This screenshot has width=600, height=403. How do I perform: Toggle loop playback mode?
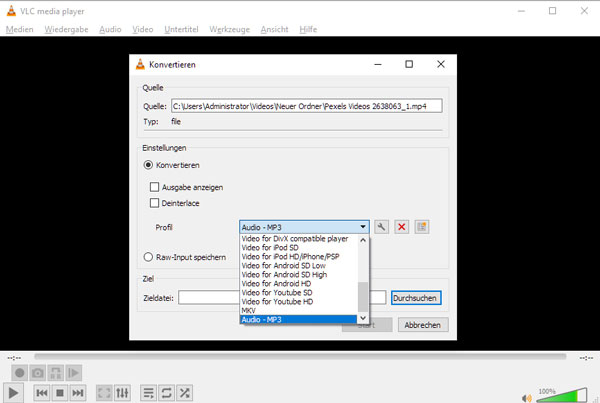click(166, 393)
